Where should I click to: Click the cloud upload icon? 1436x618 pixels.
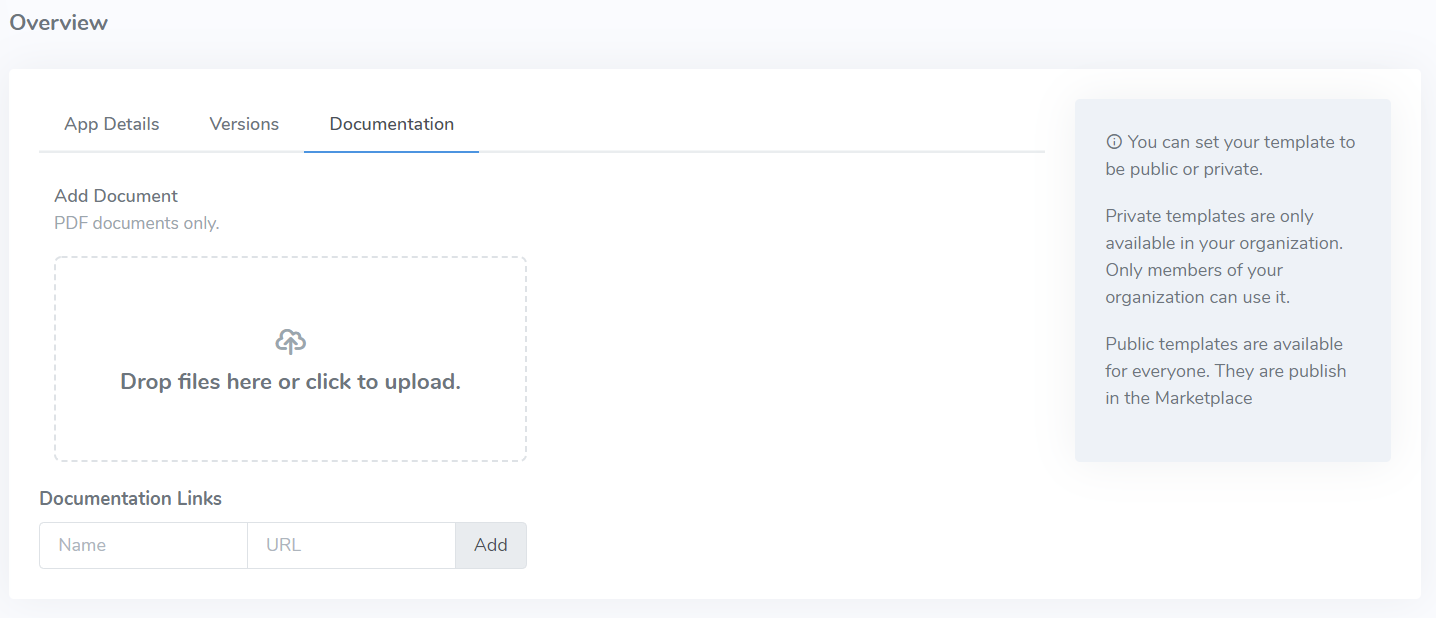pyautogui.click(x=290, y=342)
